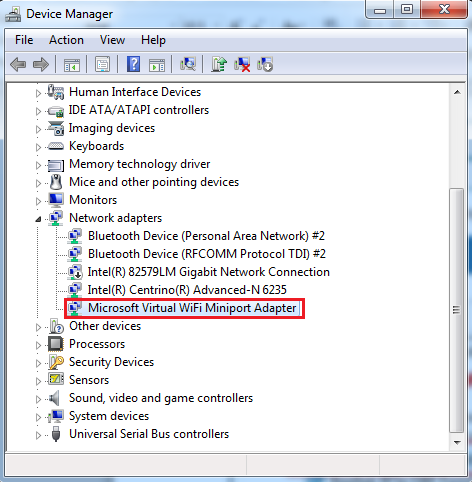The height and width of the screenshot is (482, 472).
Task: Select Intel(R) 82579LM Gigabit Network Connection
Action: click(209, 272)
